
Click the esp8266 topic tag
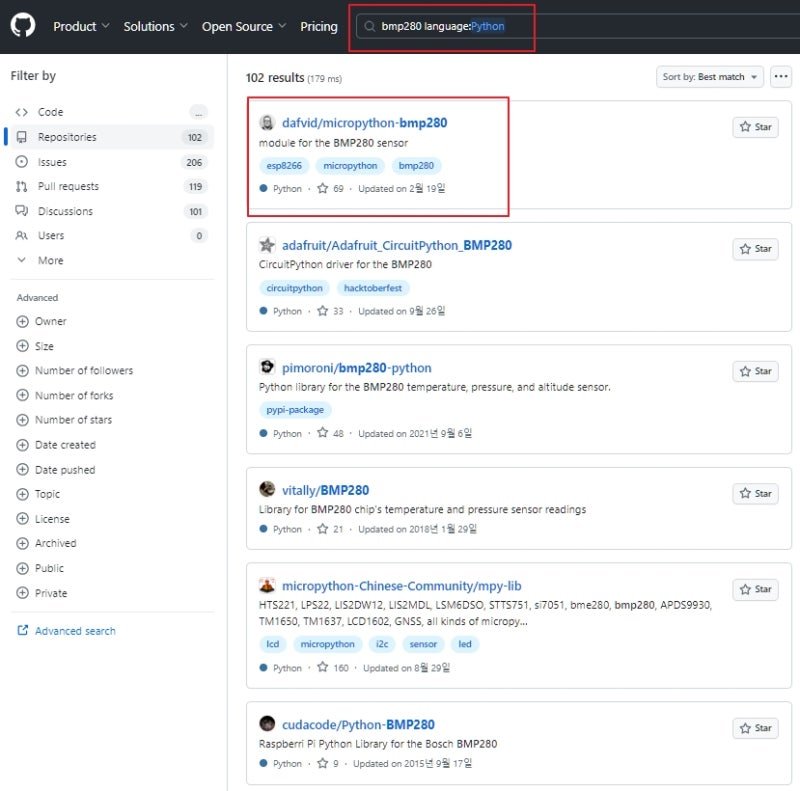click(x=284, y=165)
